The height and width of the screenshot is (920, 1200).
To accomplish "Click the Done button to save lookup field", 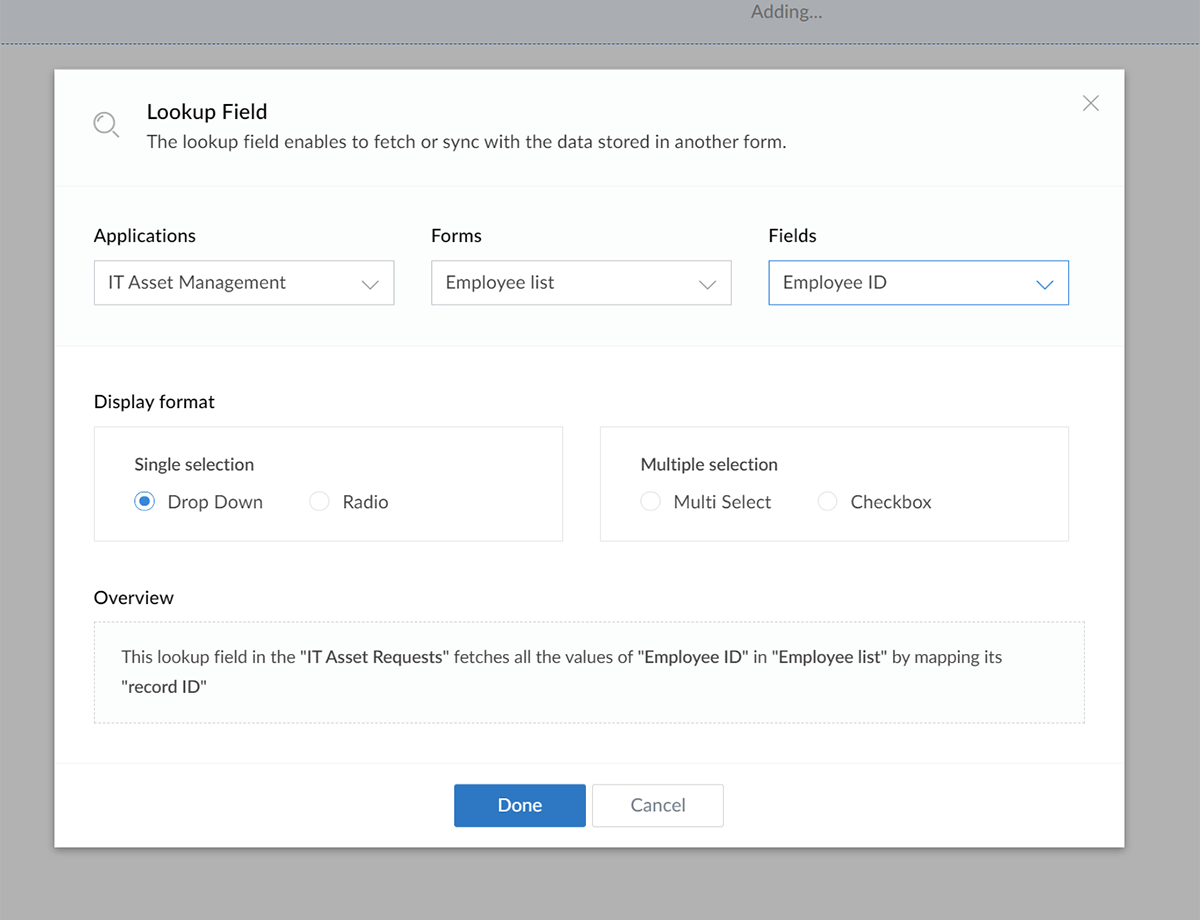I will coord(519,805).
